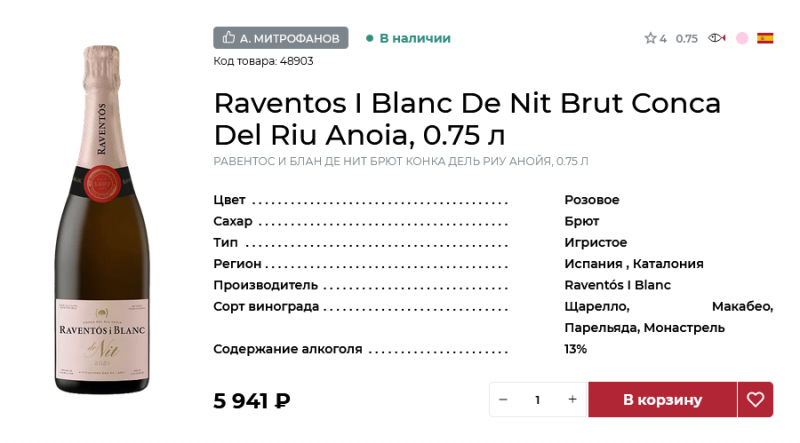Click the quantity input field

coord(537,400)
